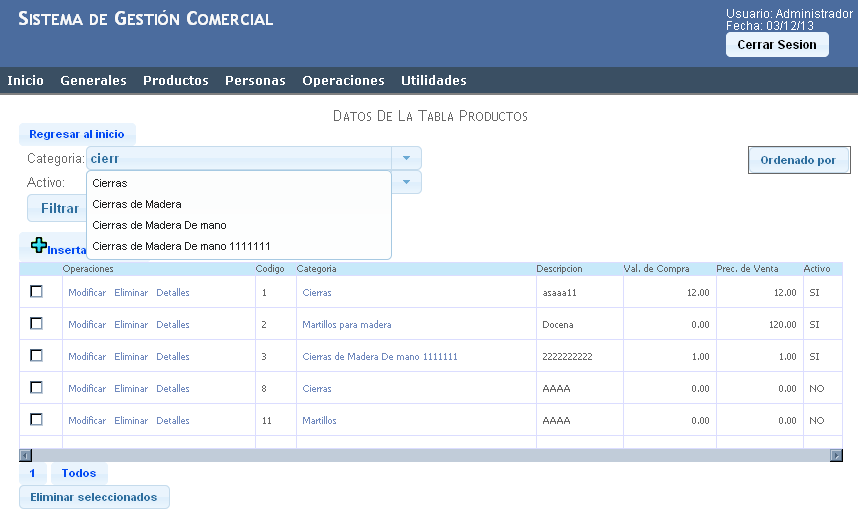This screenshot has height=525, width=858.
Task: Click Eliminar for product code 8
Action: point(131,389)
